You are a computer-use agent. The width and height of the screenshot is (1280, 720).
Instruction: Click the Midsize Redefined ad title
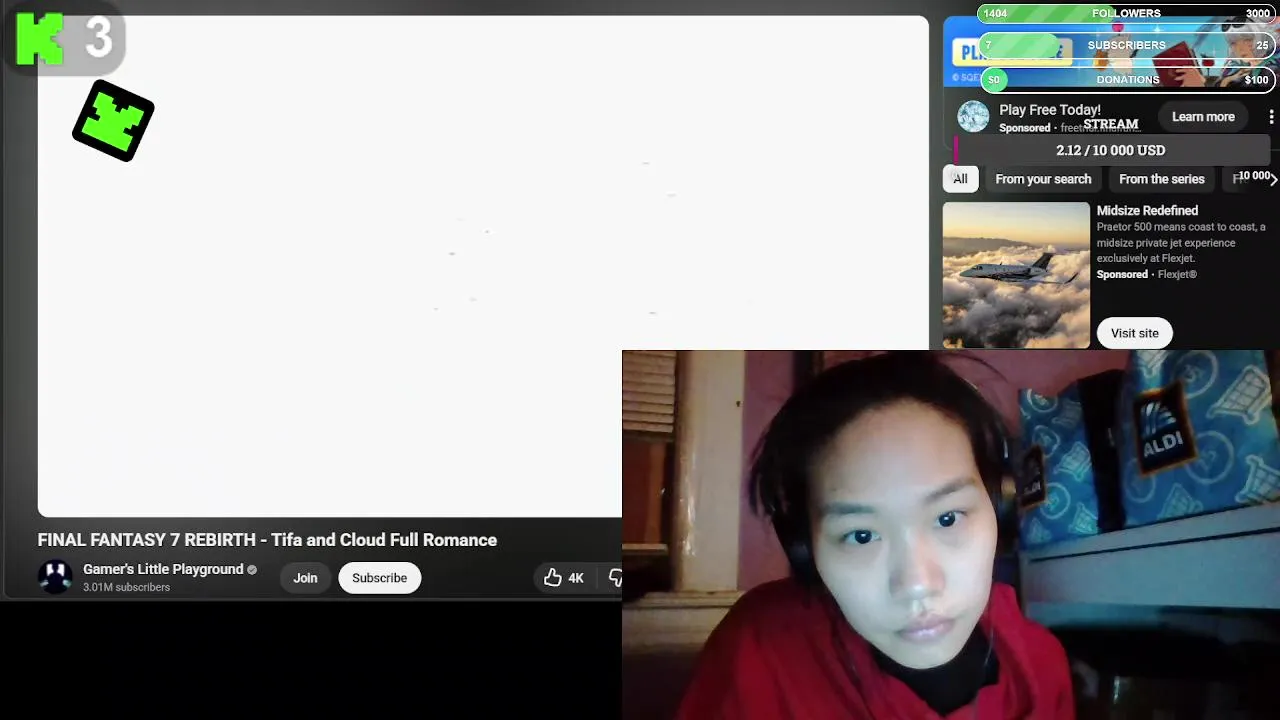(1147, 210)
